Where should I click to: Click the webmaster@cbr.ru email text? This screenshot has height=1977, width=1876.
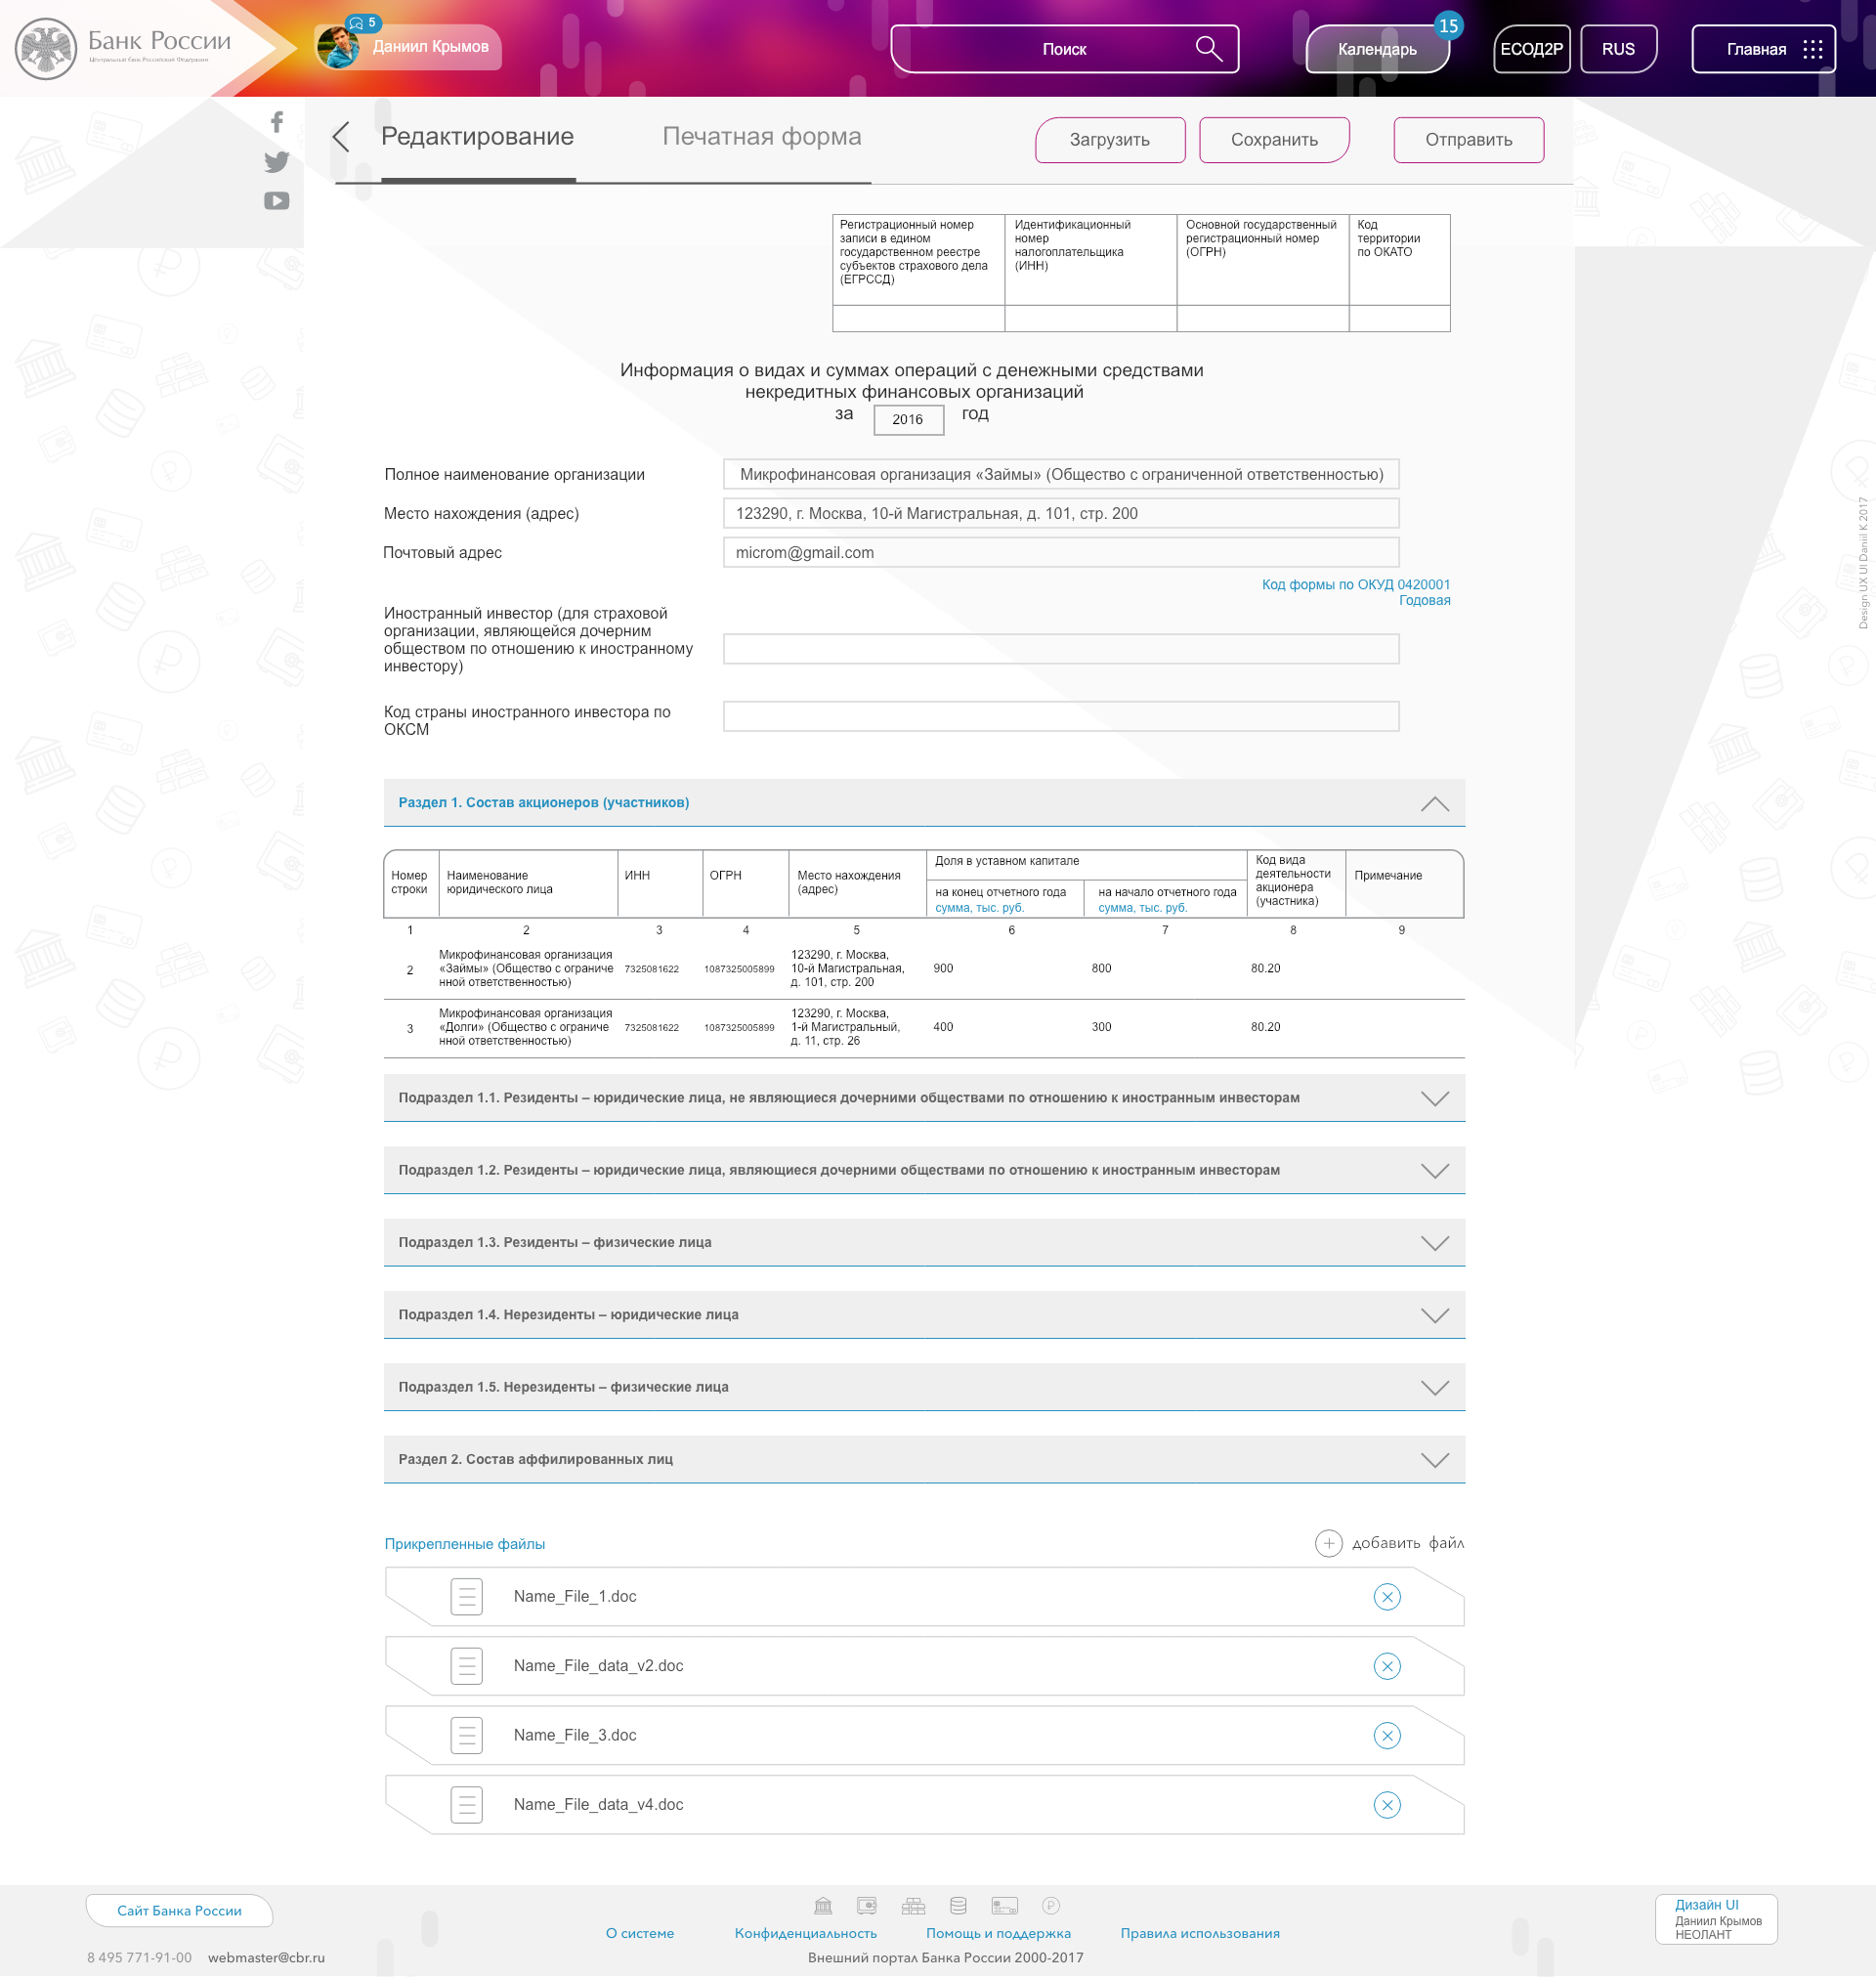266,1957
